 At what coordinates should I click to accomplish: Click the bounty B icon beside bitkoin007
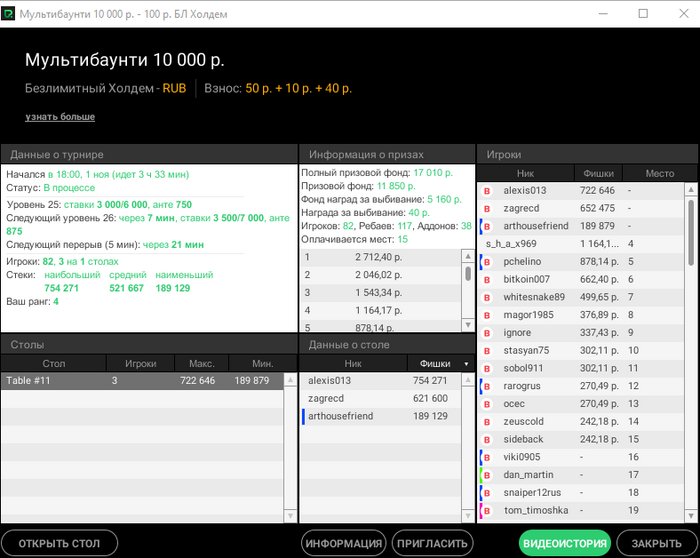coord(487,280)
